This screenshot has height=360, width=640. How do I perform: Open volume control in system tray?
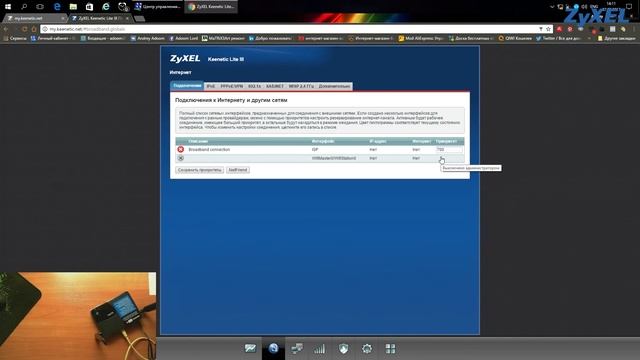584,7
